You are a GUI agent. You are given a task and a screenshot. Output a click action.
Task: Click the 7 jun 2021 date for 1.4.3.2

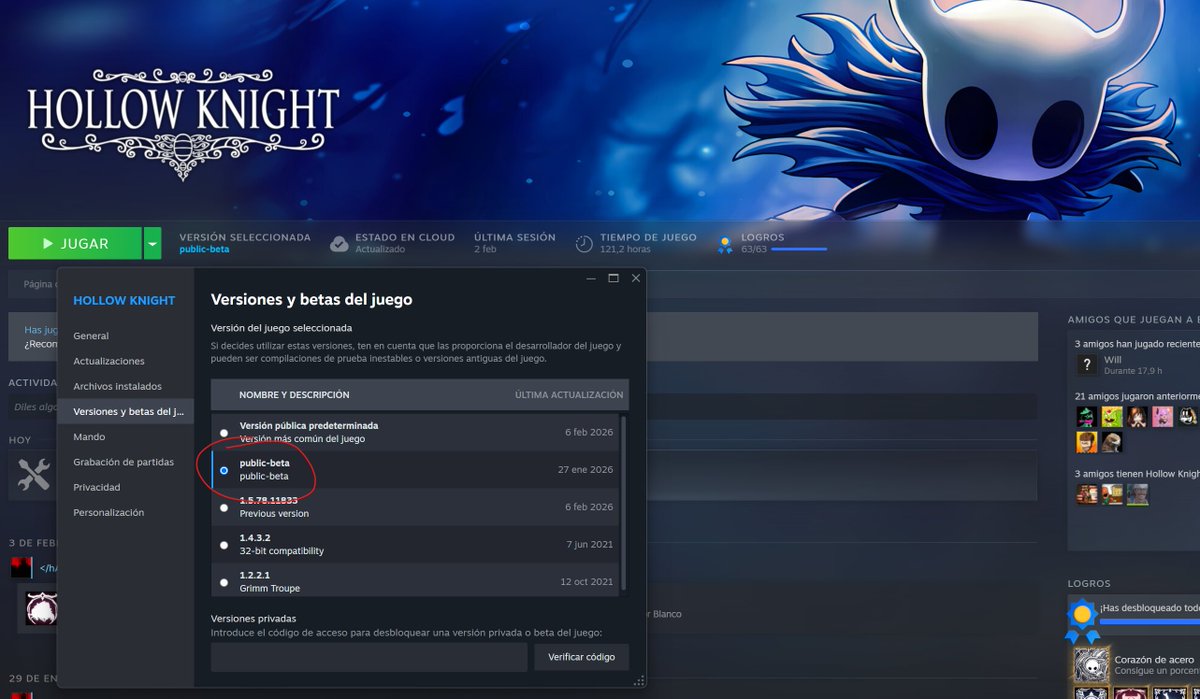pos(590,545)
